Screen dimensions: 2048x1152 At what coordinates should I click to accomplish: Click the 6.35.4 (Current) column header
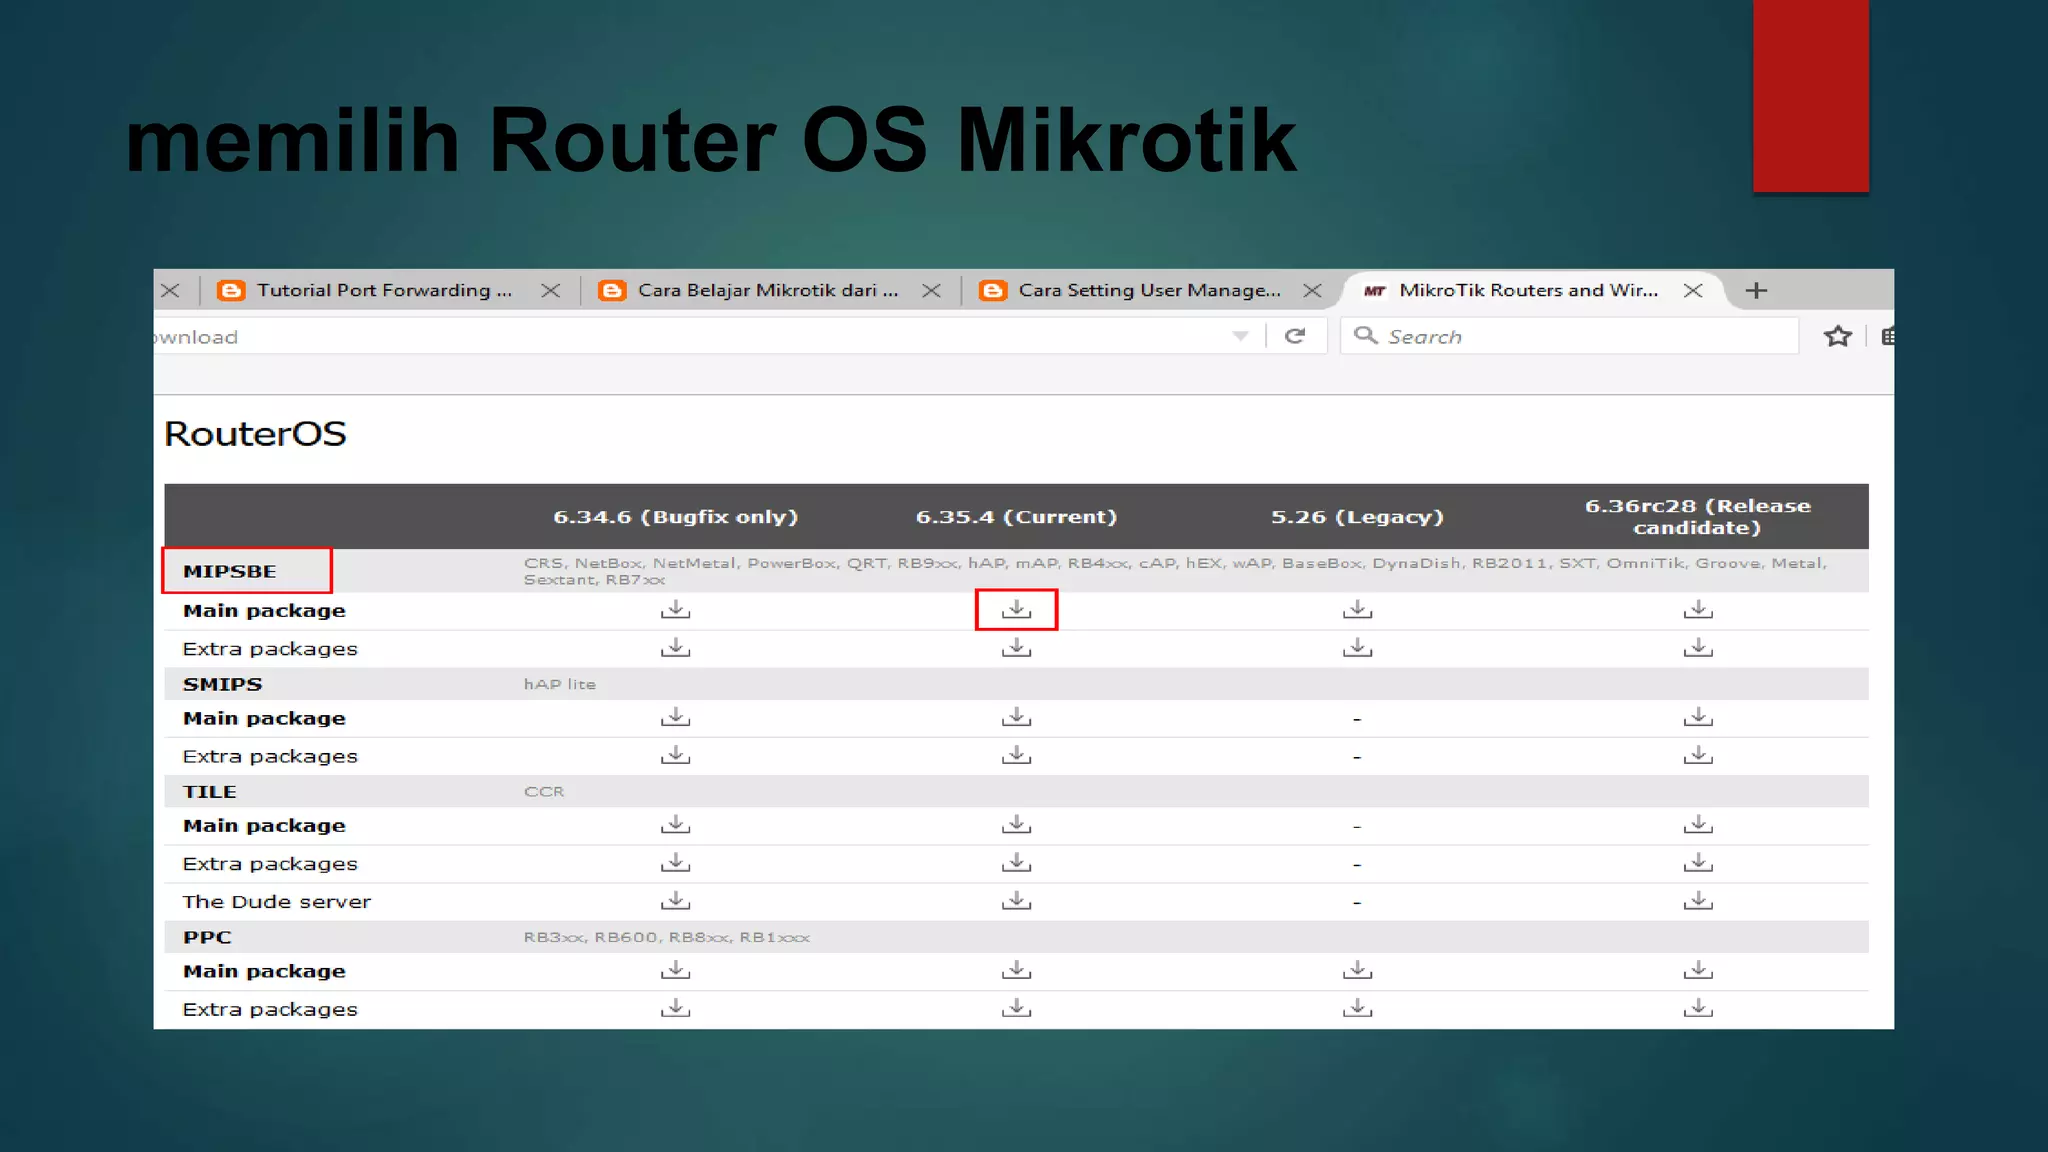pos(1016,517)
